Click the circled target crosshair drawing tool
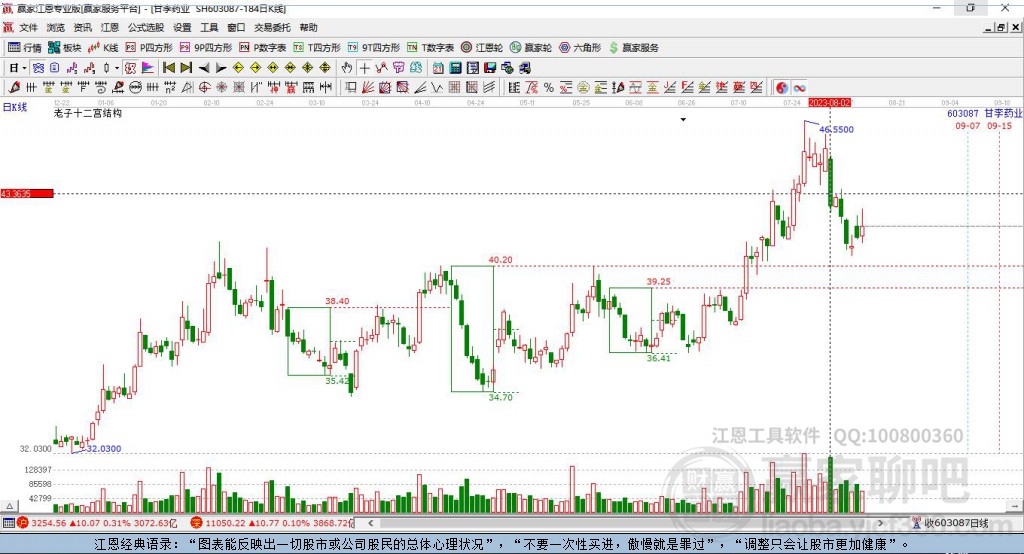Screen dimensions: 1024x554 pyautogui.click(x=204, y=88)
